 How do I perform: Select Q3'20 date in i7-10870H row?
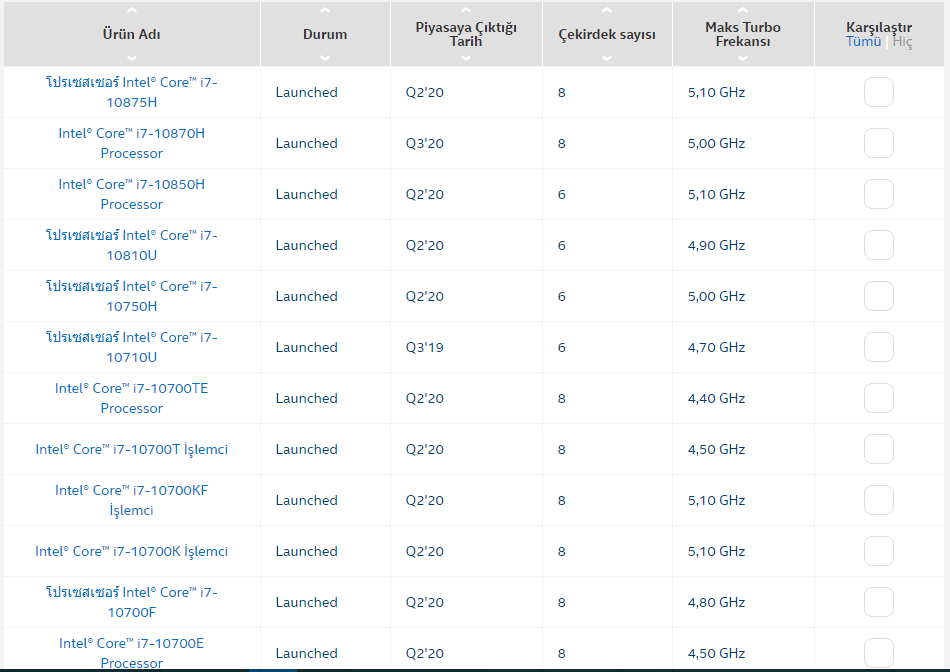tap(425, 143)
